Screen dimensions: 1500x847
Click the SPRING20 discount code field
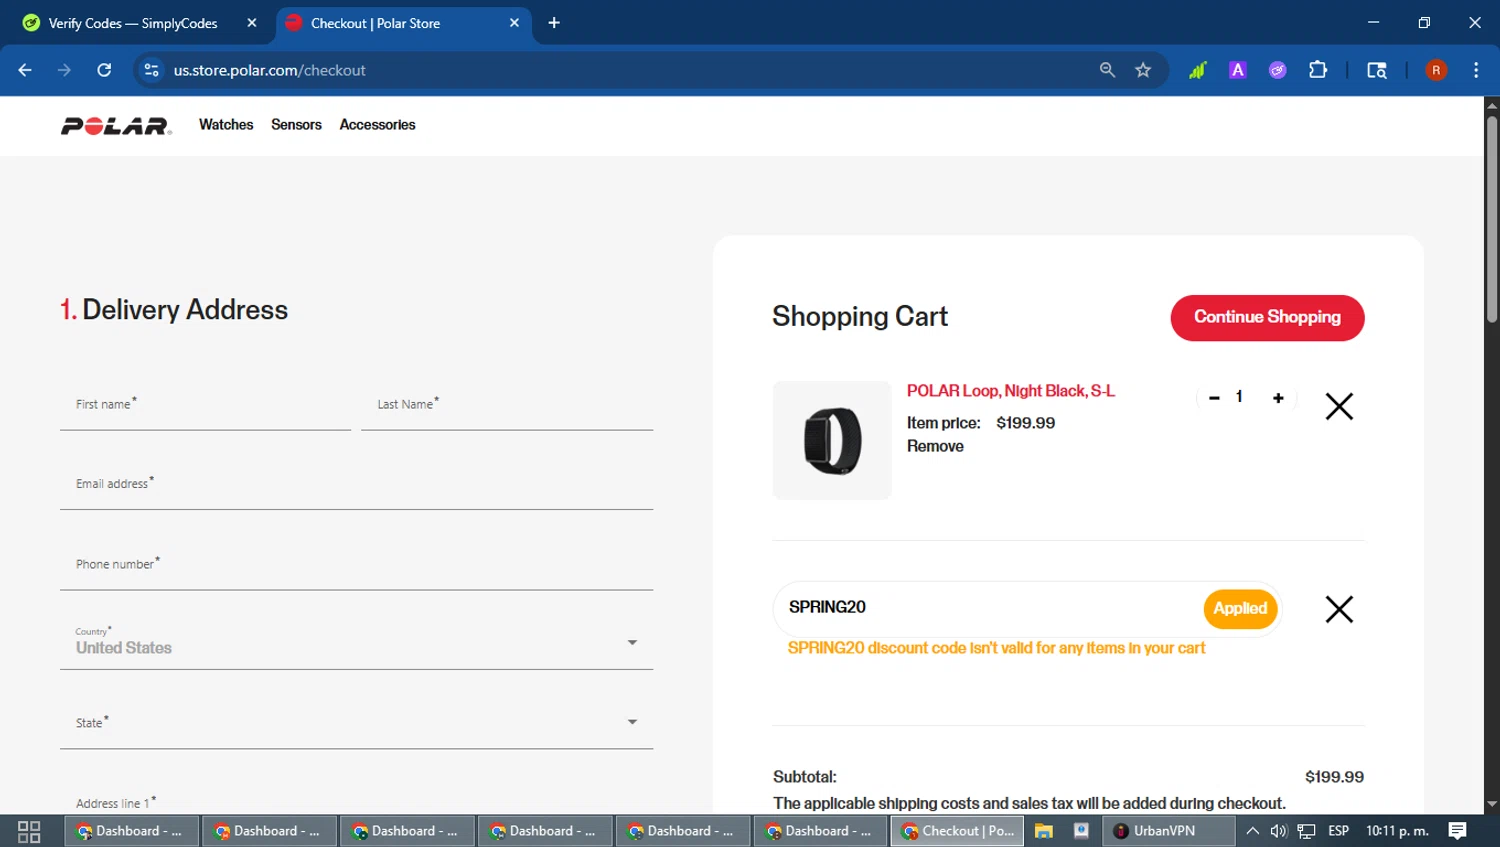[990, 608]
